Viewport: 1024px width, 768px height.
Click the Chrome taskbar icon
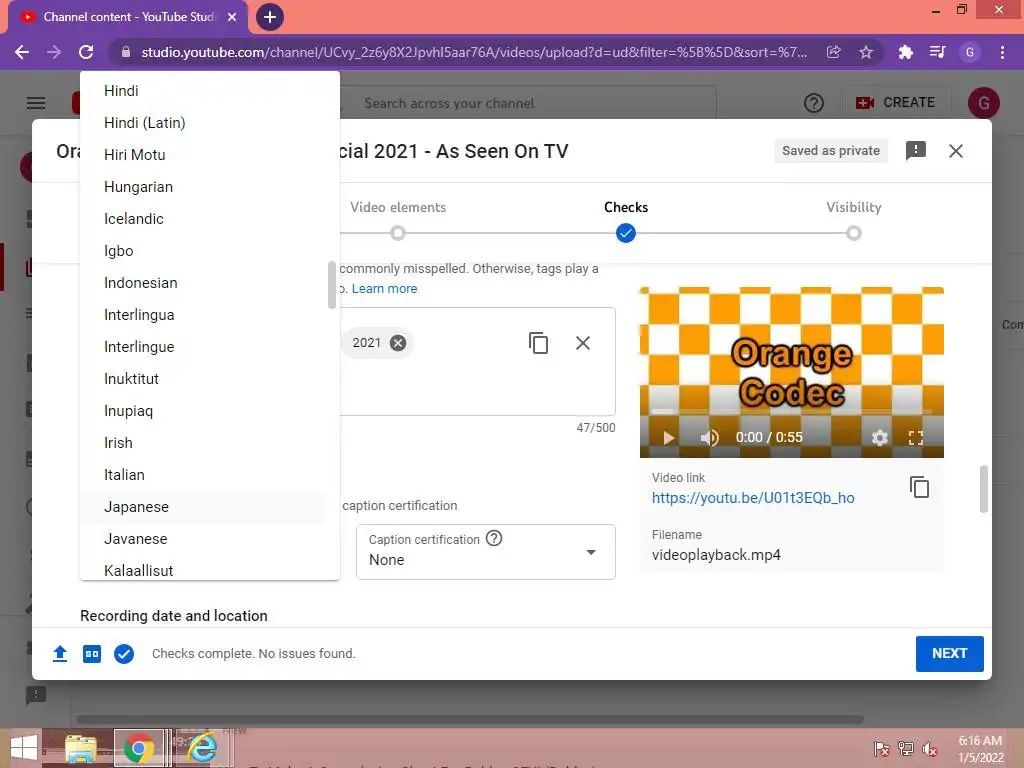[x=139, y=748]
